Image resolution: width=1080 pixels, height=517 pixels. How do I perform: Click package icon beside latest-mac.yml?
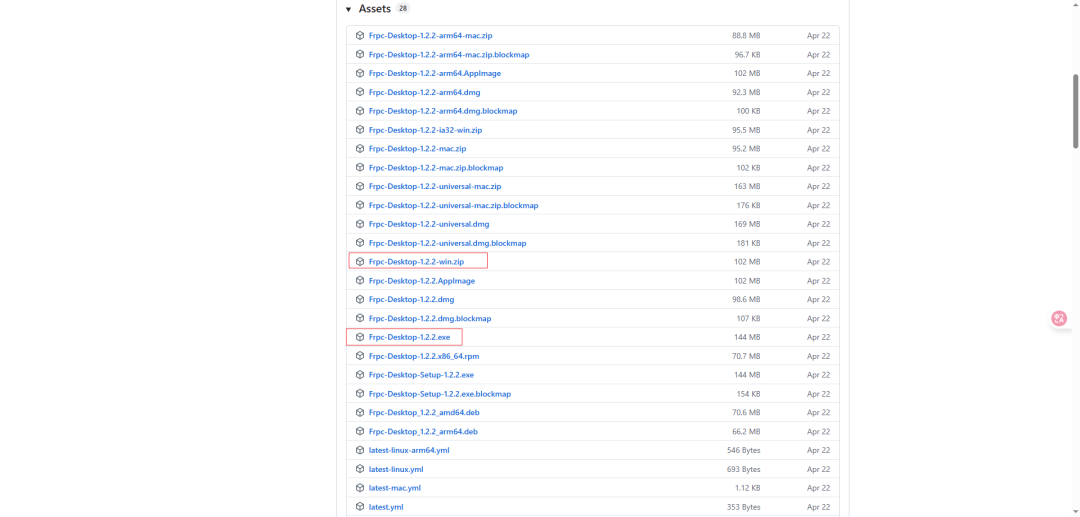[360, 488]
